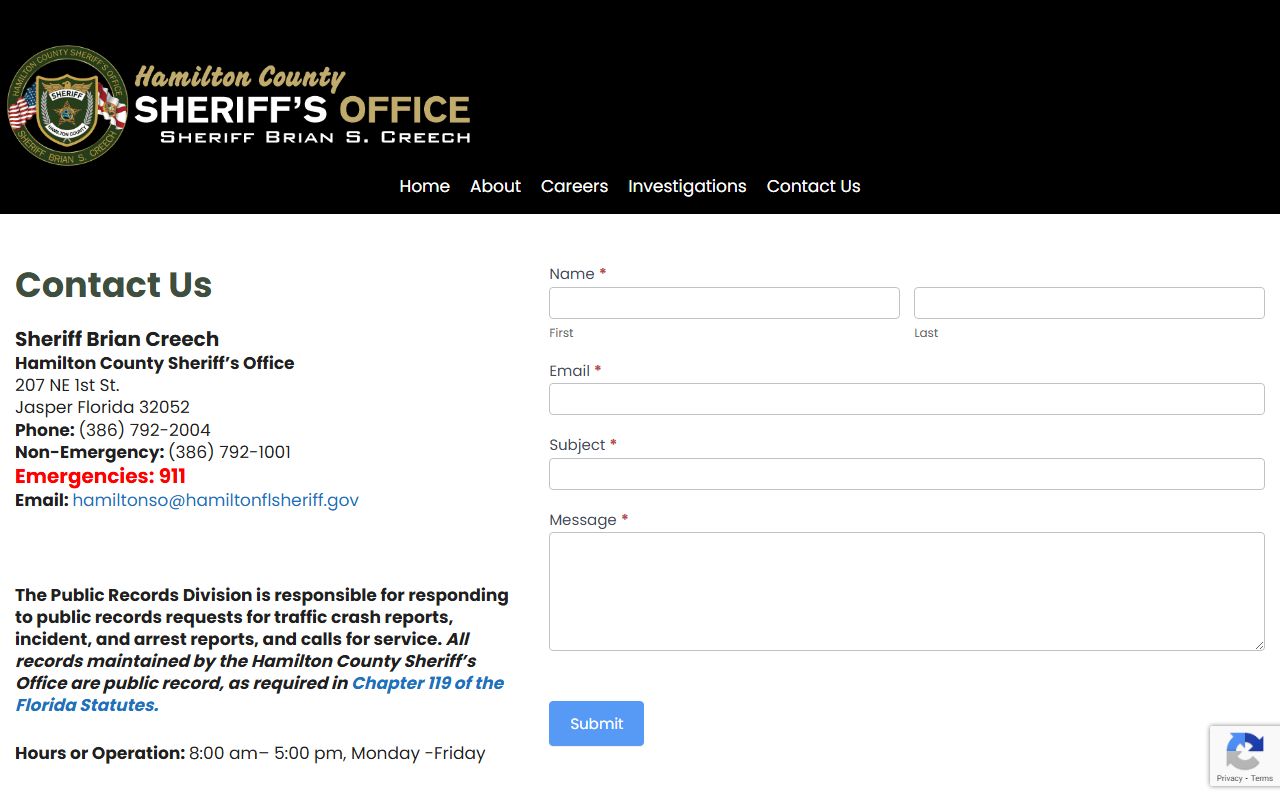Image resolution: width=1280 pixels, height=800 pixels.
Task: Click the address line "207 NE 1st St."
Action: click(x=67, y=385)
